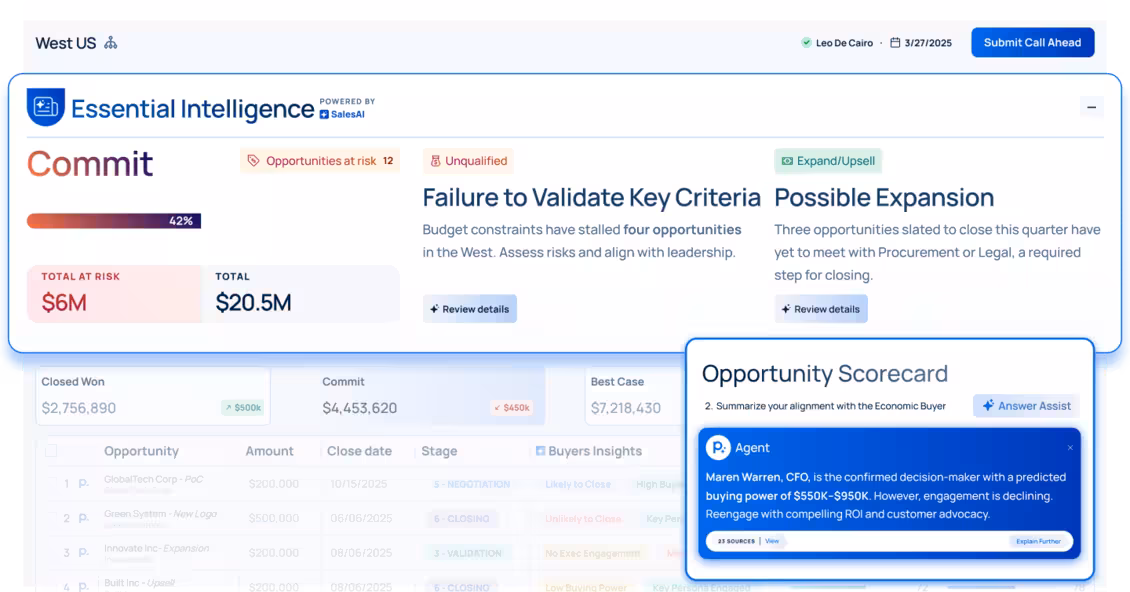Click the $500k green trend badge

pyautogui.click(x=243, y=407)
